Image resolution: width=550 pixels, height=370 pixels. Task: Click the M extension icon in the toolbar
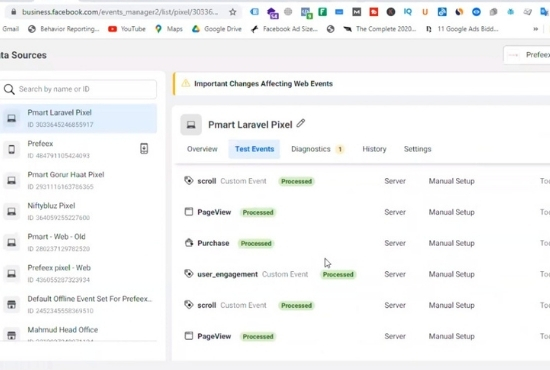(357, 12)
